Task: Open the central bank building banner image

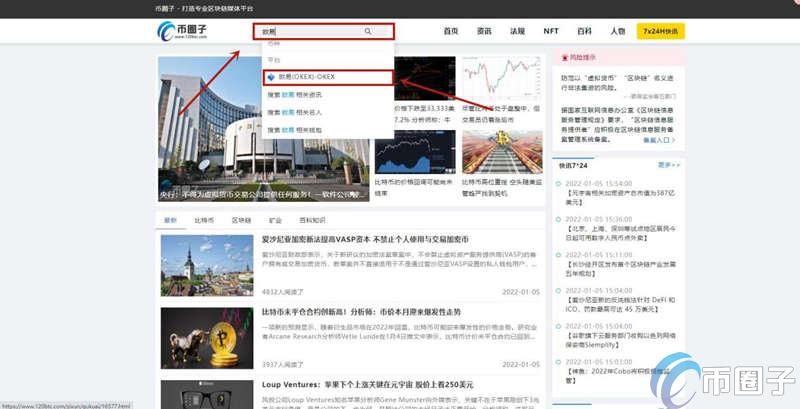Action: pyautogui.click(x=263, y=129)
